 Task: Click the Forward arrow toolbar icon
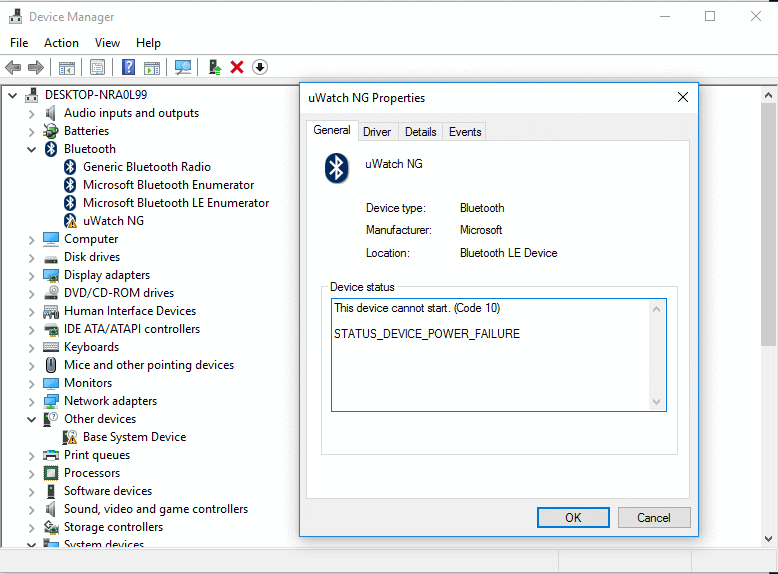click(36, 67)
